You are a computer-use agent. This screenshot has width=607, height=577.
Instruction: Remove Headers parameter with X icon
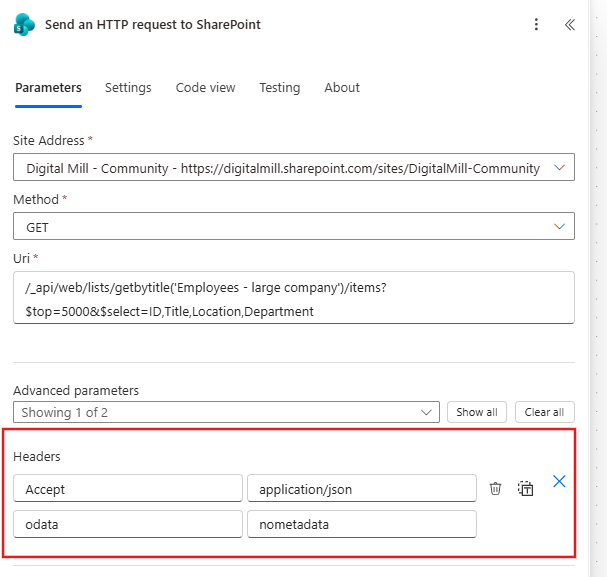click(x=559, y=481)
